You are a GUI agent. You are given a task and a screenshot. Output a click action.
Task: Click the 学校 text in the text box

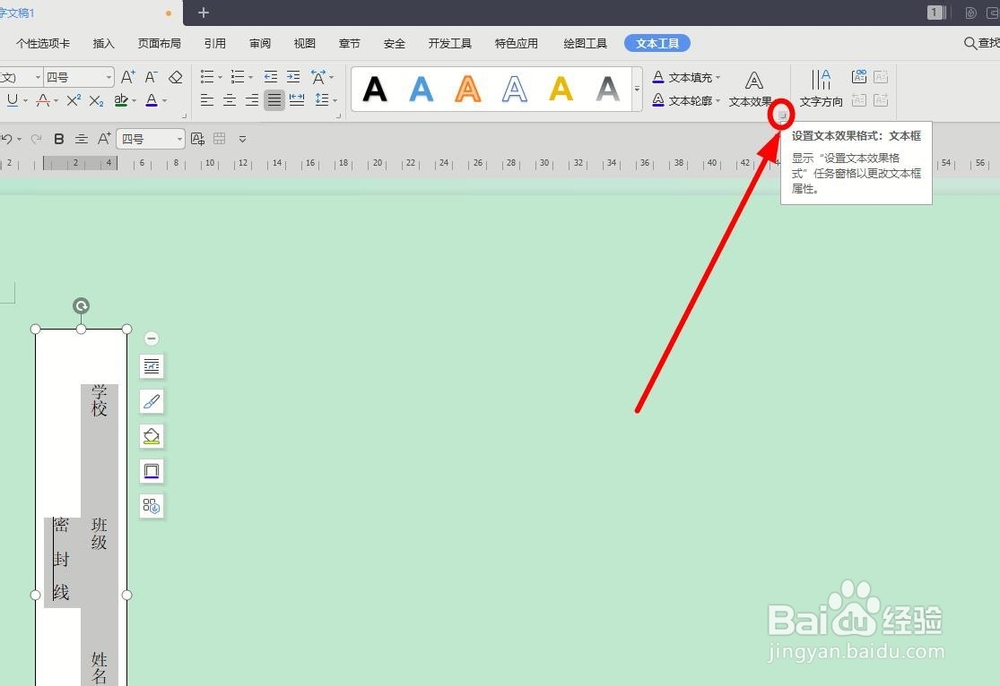point(99,400)
